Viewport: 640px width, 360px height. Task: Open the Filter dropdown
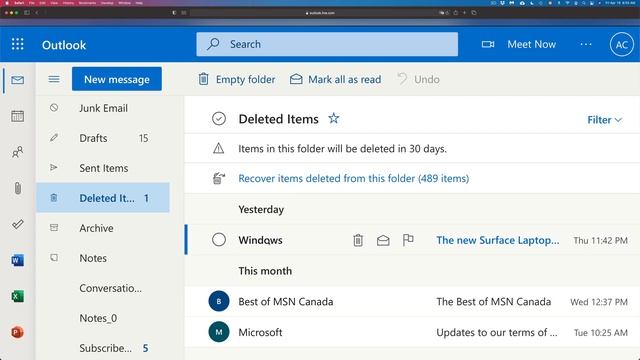click(x=604, y=120)
